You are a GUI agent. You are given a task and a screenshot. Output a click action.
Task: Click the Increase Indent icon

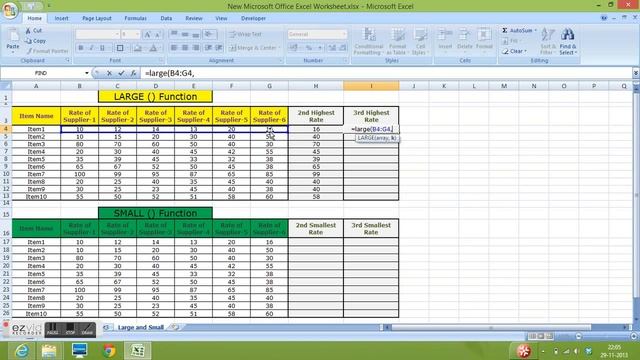pyautogui.click(x=219, y=48)
